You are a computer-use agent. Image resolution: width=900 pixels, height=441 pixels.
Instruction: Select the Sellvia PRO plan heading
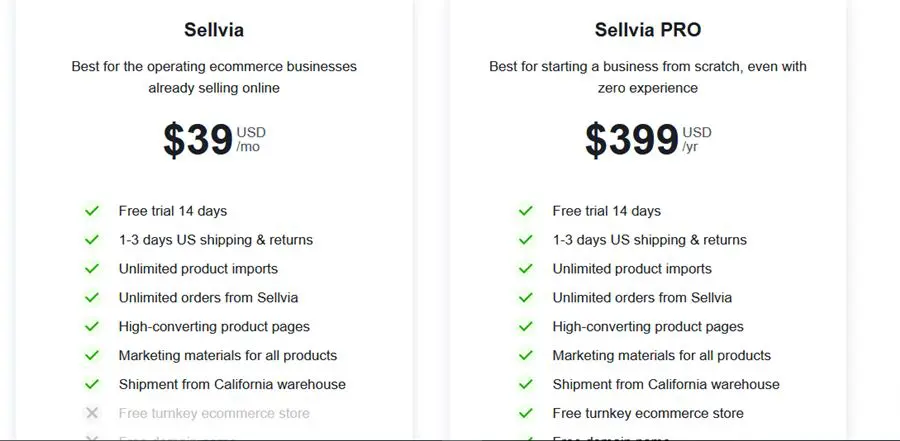pyautogui.click(x=647, y=30)
